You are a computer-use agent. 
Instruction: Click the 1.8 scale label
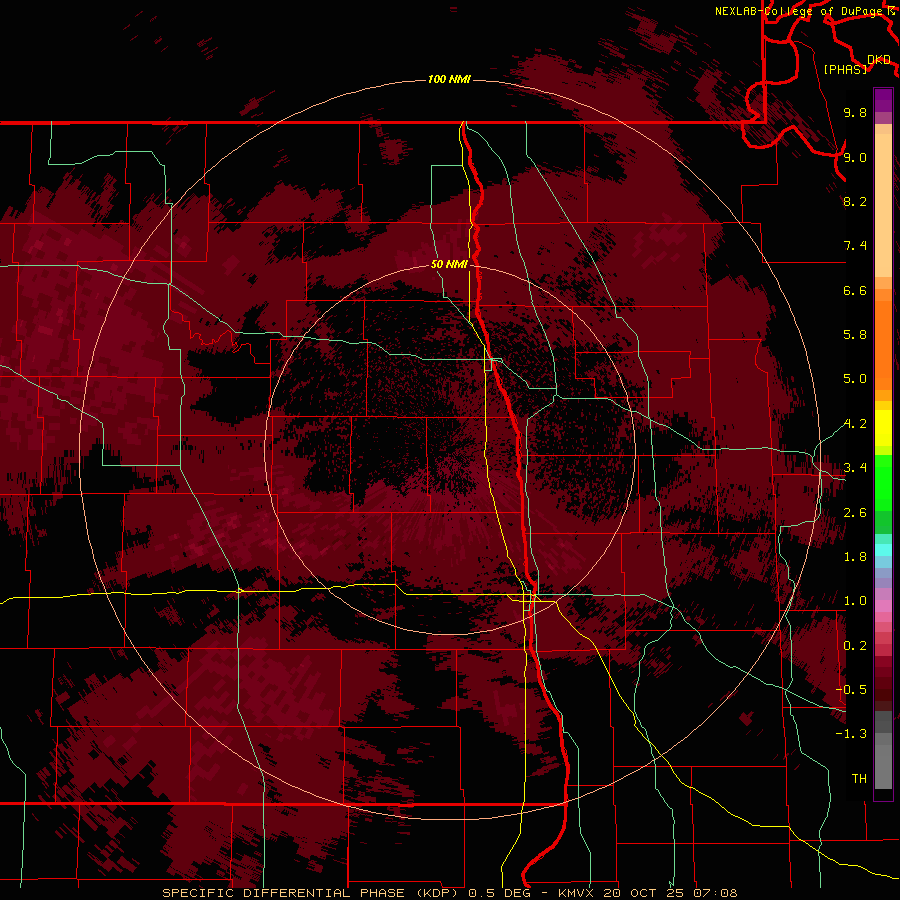[855, 557]
